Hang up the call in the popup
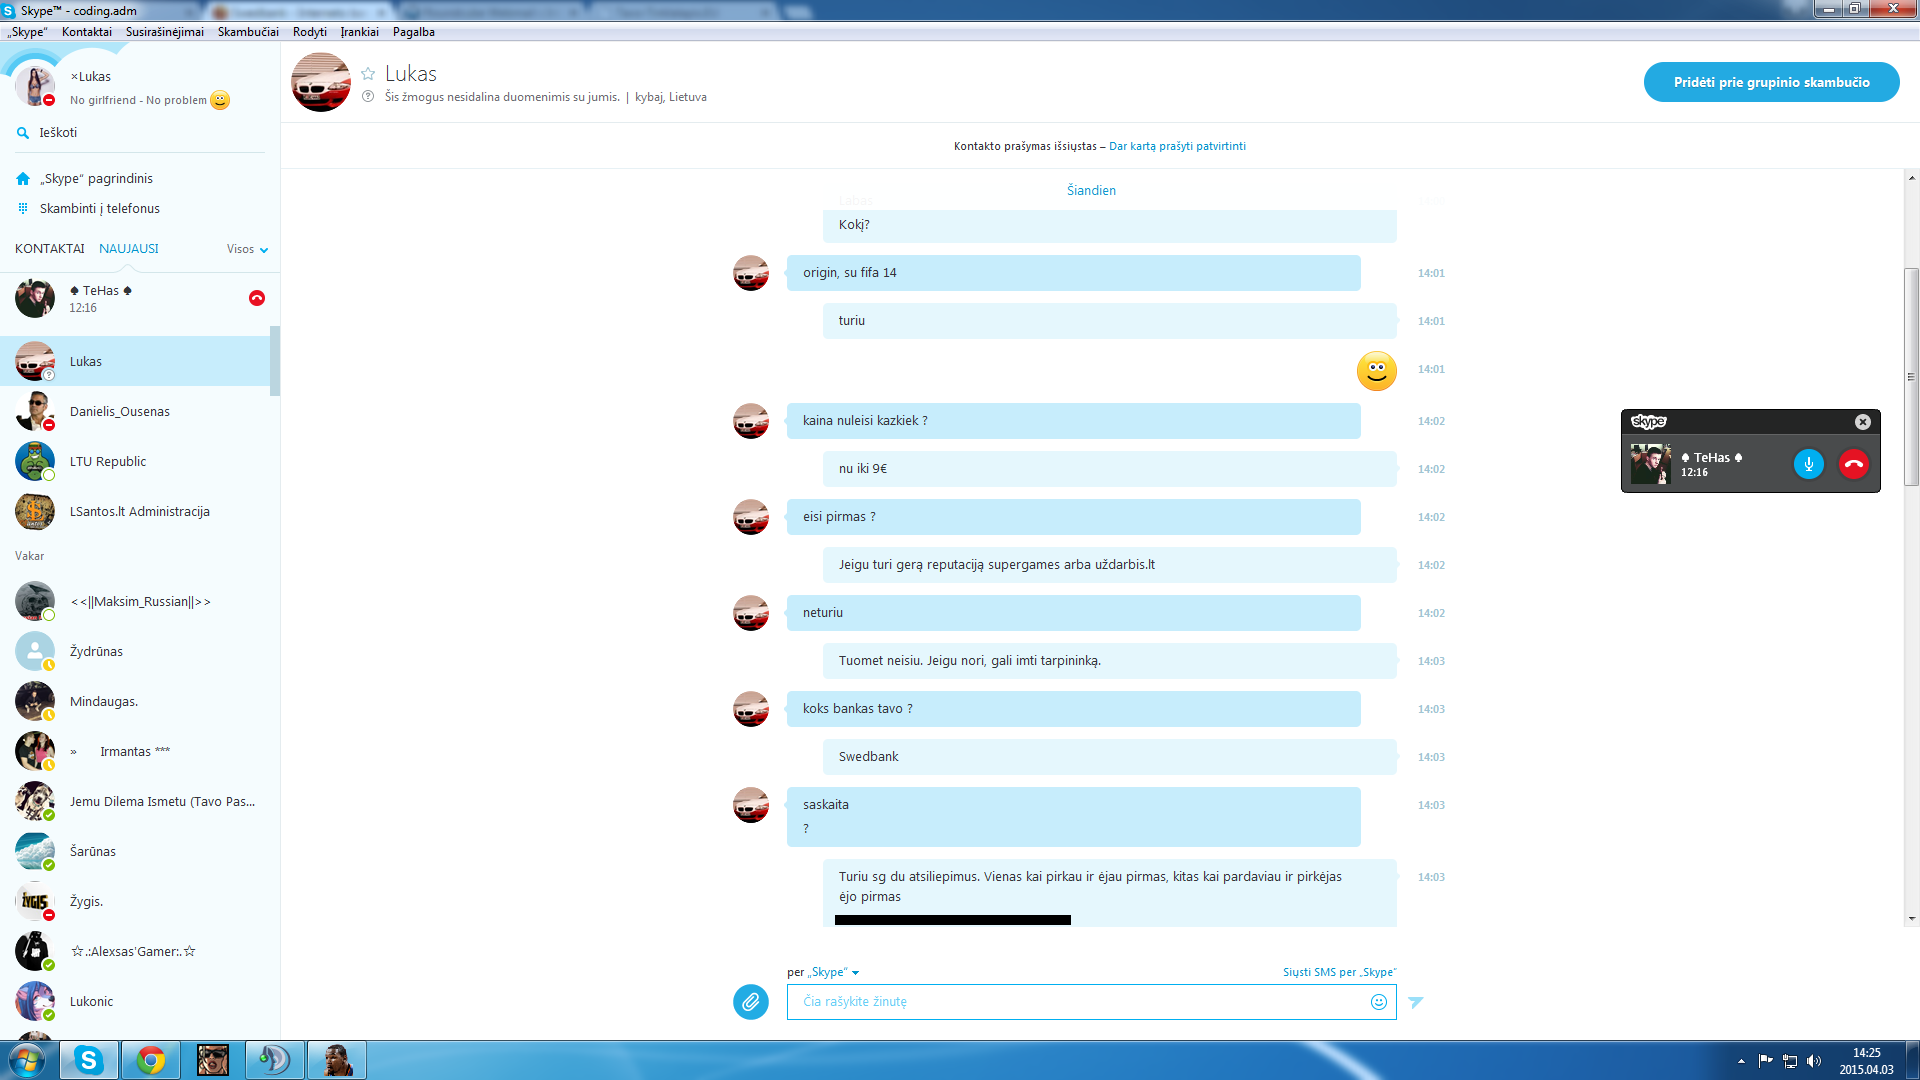The image size is (1920, 1080). (x=1854, y=464)
